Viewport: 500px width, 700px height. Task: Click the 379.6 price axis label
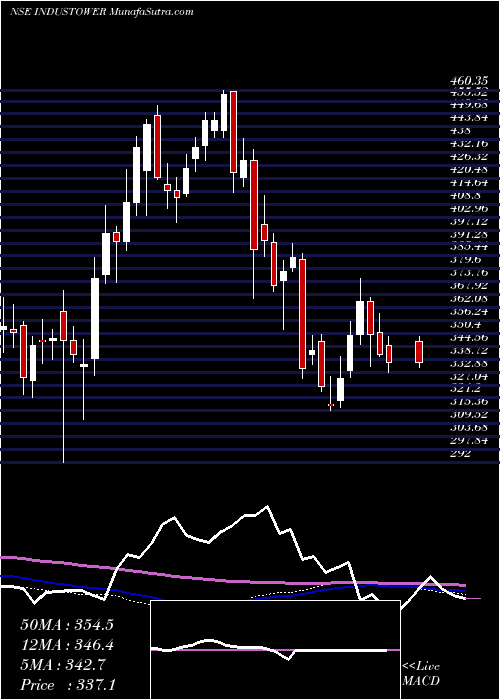(x=466, y=260)
